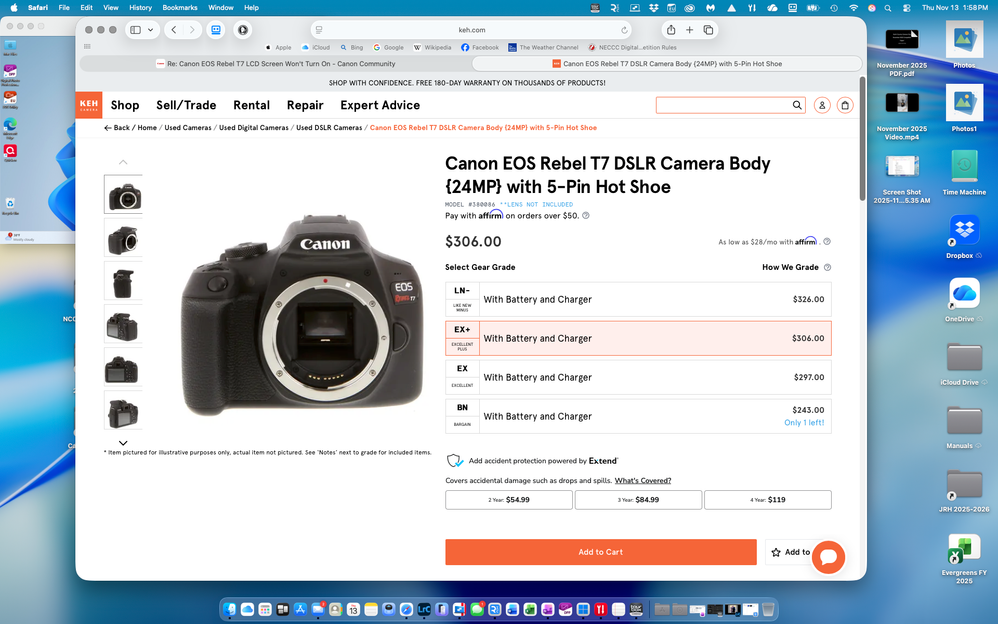Open the chat bubble in bottom-right corner
This screenshot has height=624, width=998.
click(x=828, y=557)
